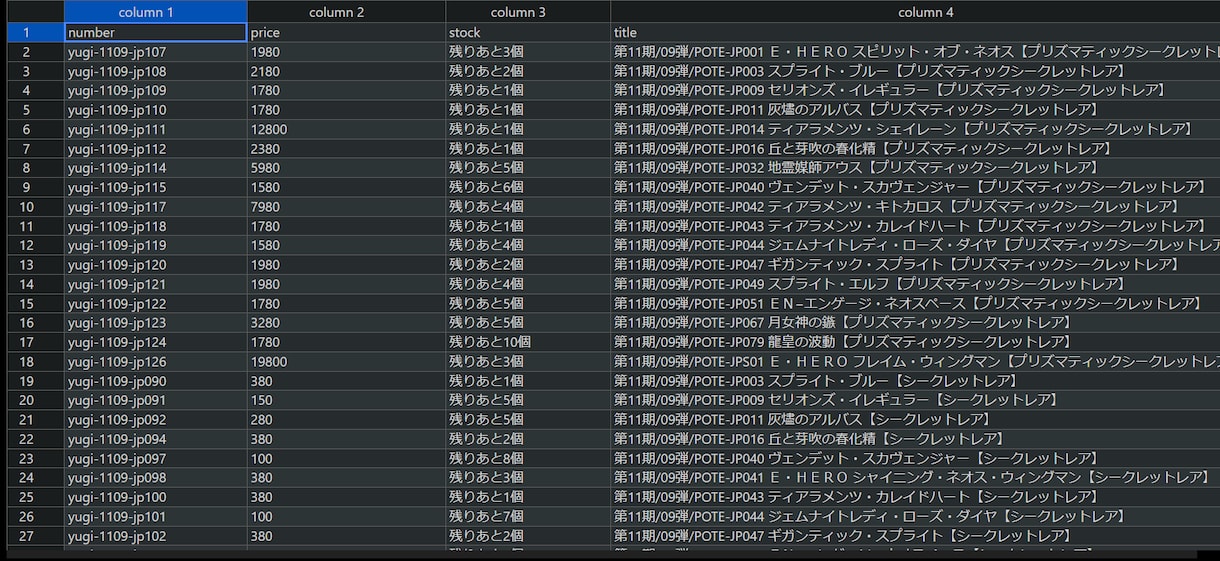Click the 'title' header cell
This screenshot has height=561, width=1220.
pos(915,32)
